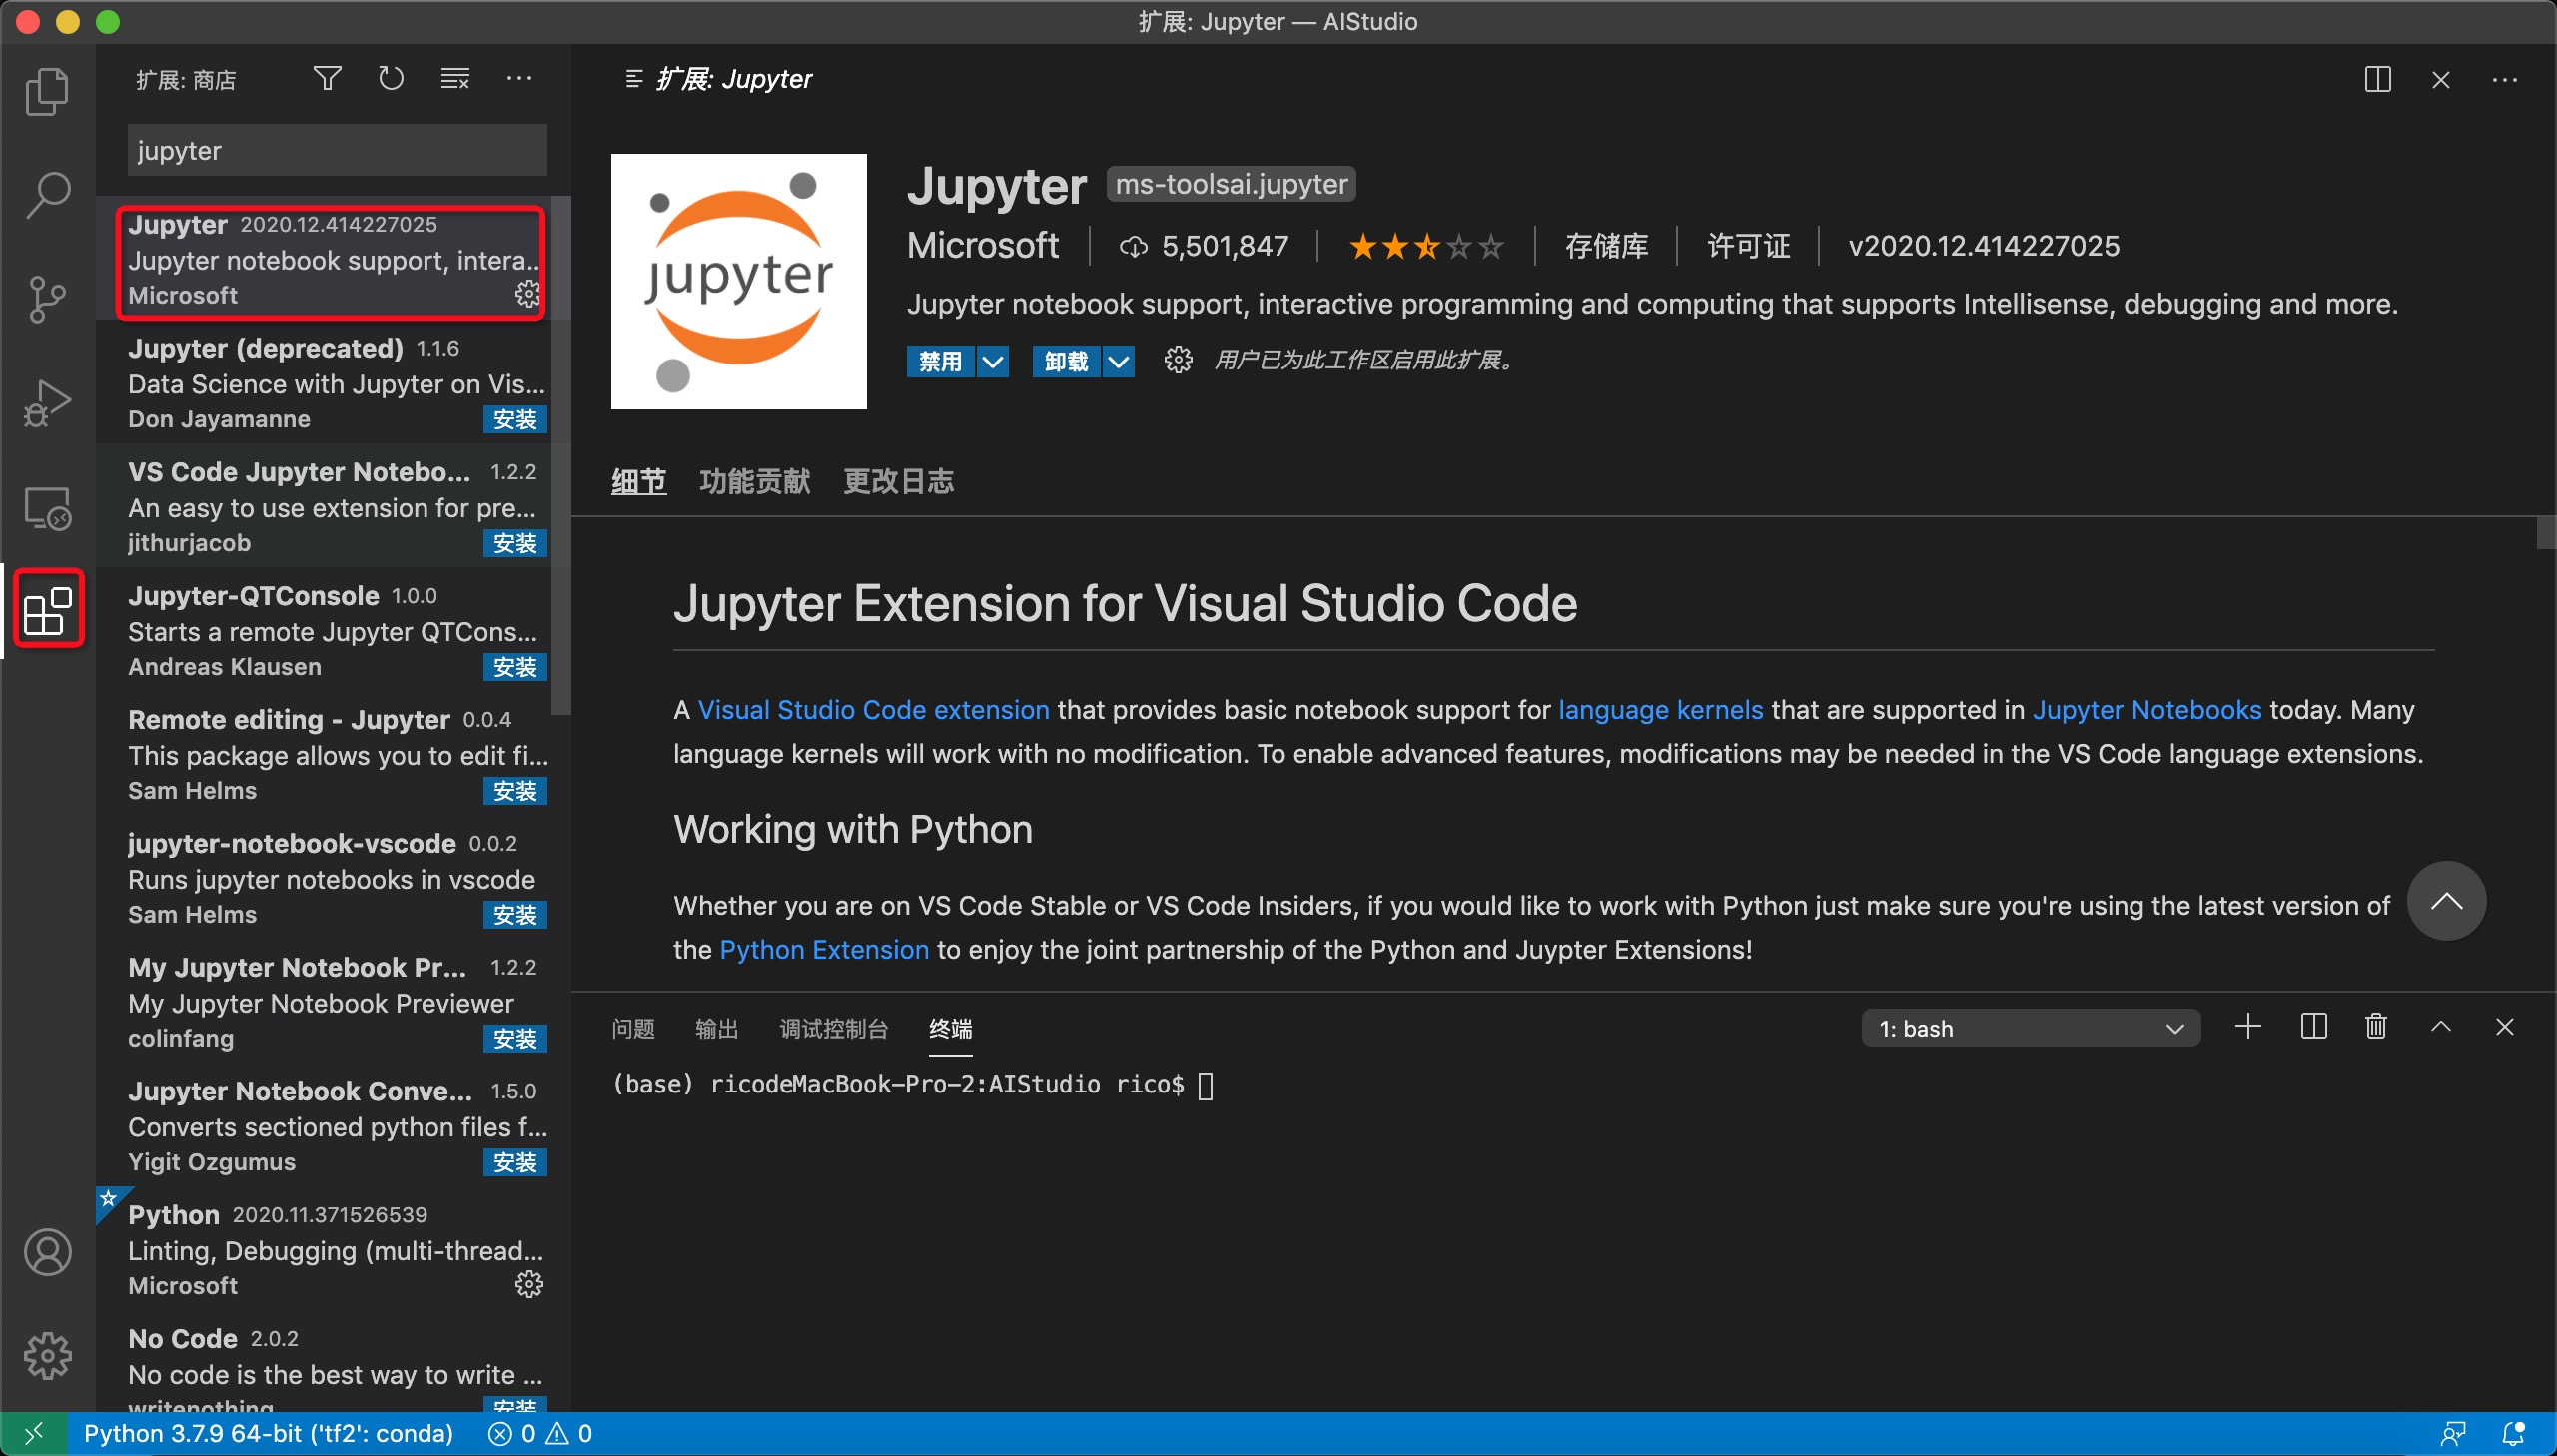Create a new terminal with plus icon
Viewport: 2557px width, 1456px height.
click(2248, 1027)
